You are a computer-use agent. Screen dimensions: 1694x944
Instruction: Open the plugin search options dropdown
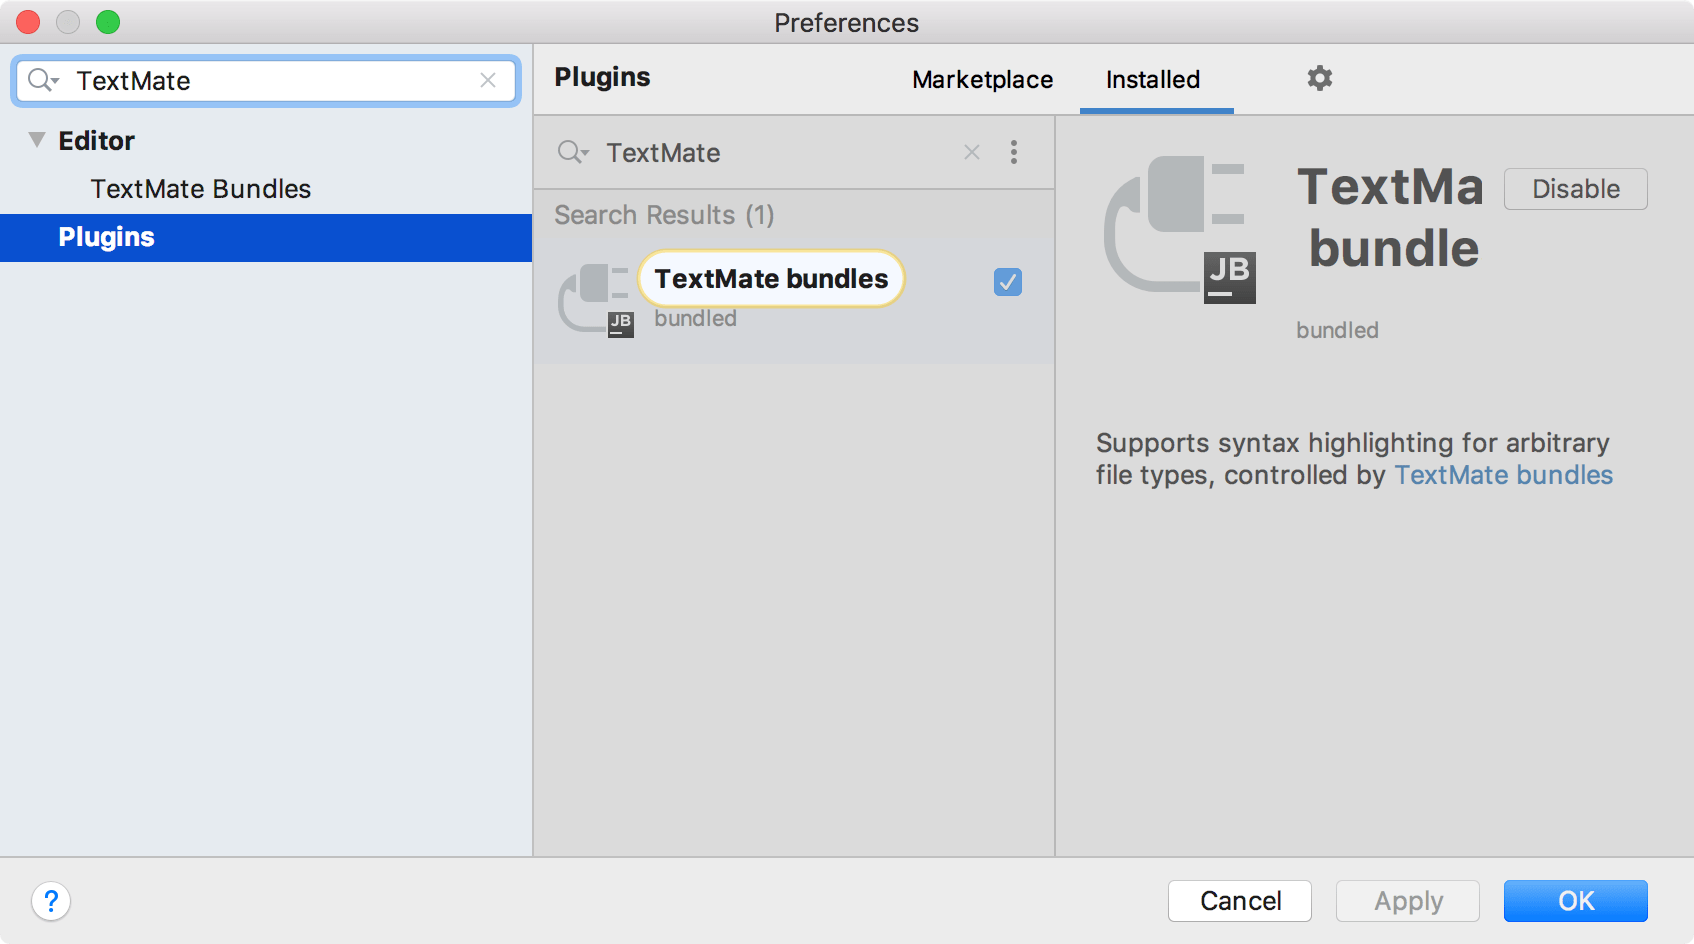[x=574, y=152]
